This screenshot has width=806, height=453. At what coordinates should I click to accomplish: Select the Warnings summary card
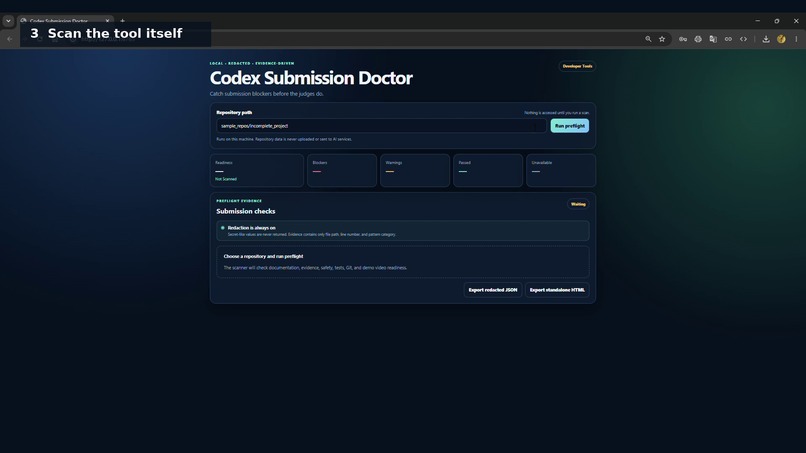click(415, 170)
